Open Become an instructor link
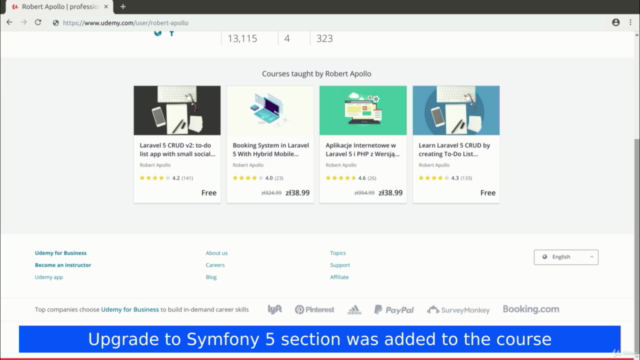The image size is (640, 360). 63,265
